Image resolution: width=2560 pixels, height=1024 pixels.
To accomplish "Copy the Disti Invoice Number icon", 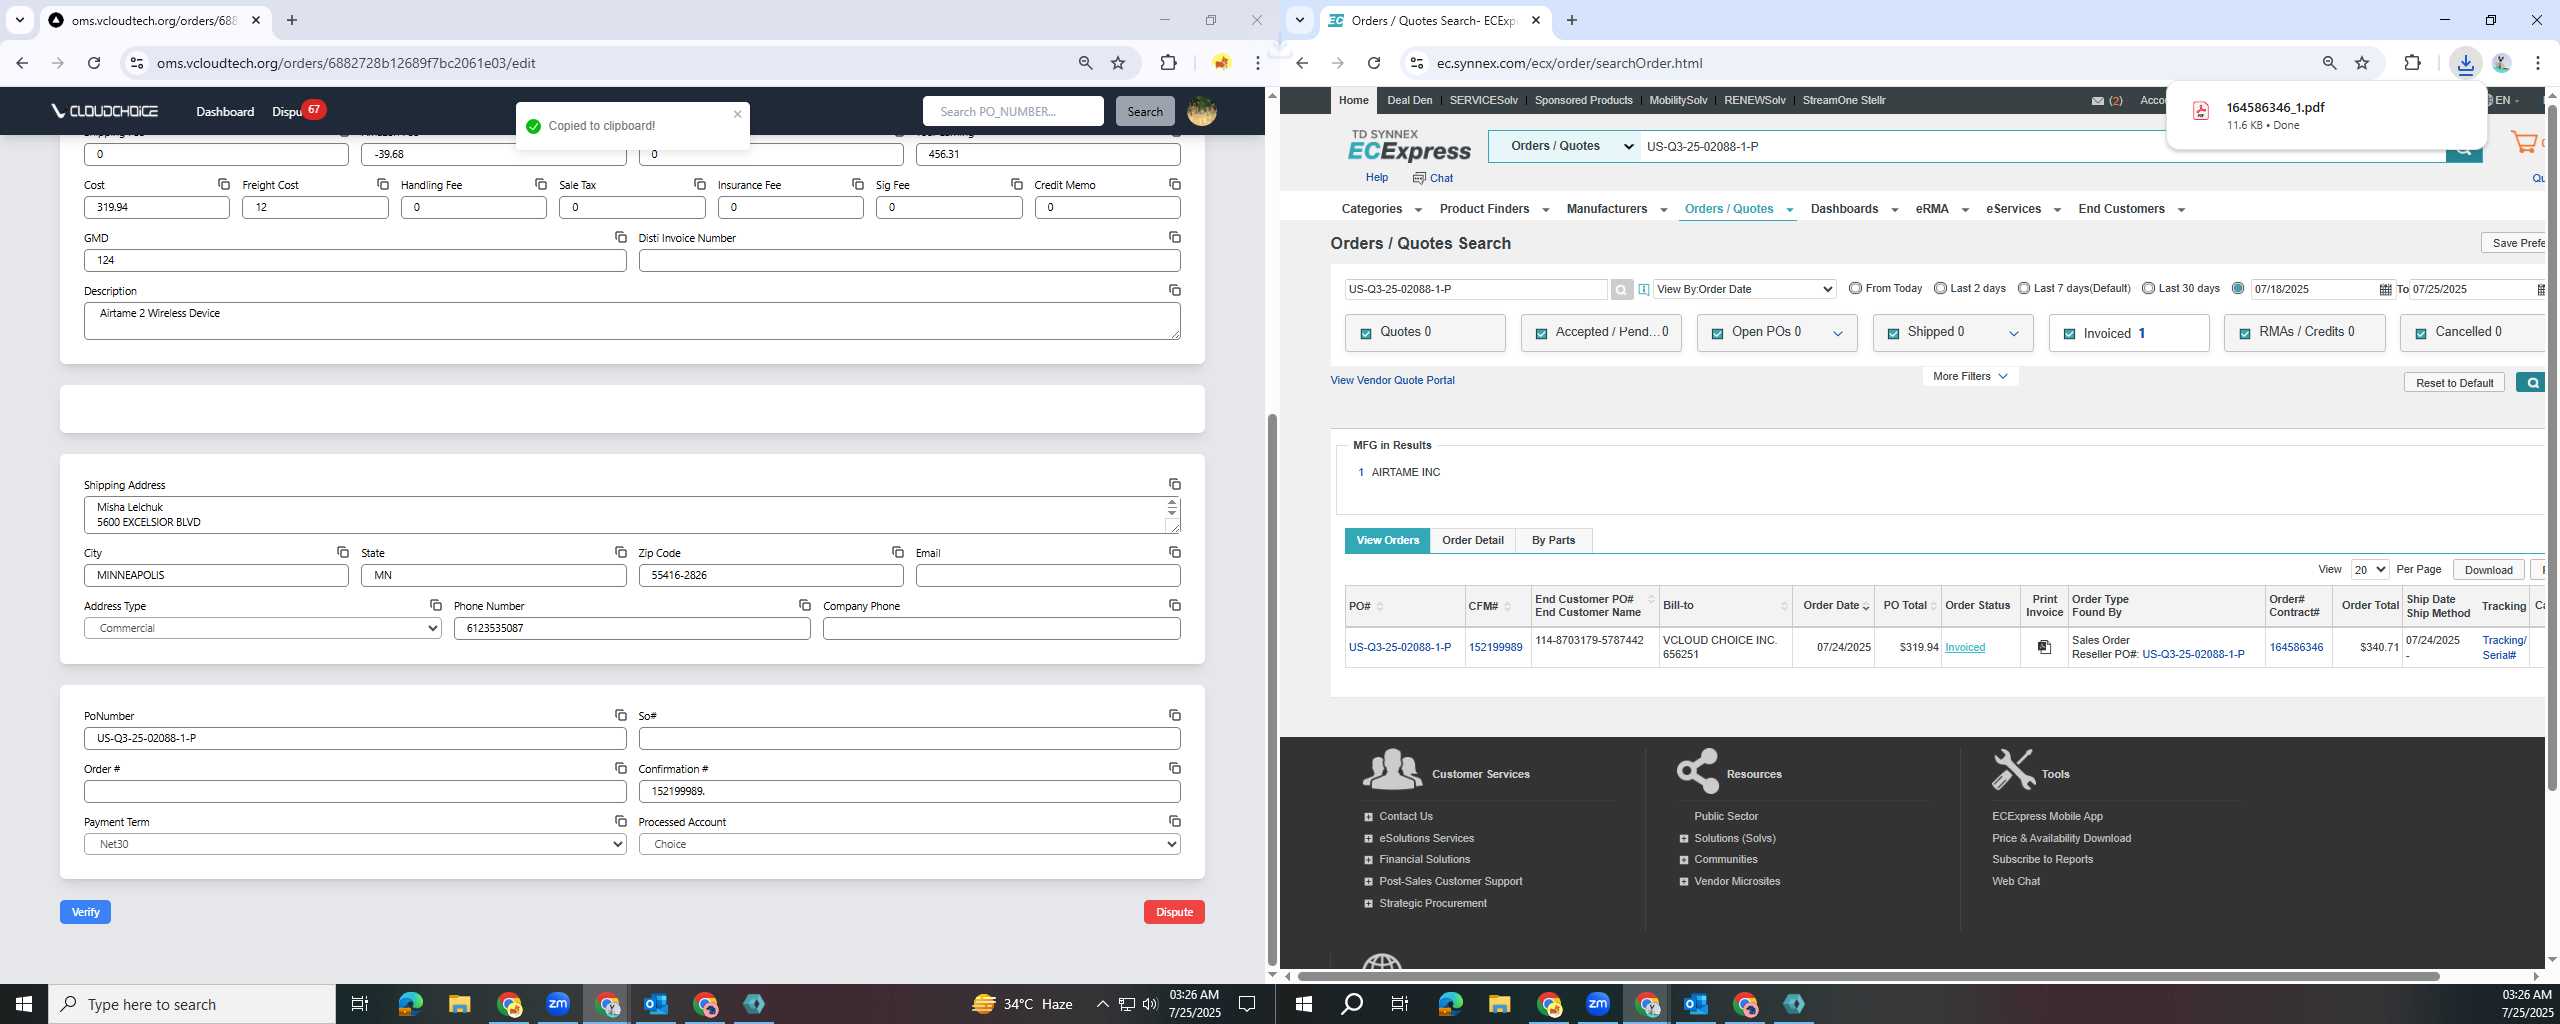I will click(1175, 237).
